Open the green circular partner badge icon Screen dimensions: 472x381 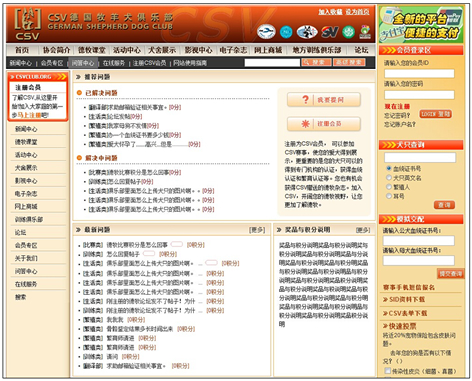coord(349,32)
